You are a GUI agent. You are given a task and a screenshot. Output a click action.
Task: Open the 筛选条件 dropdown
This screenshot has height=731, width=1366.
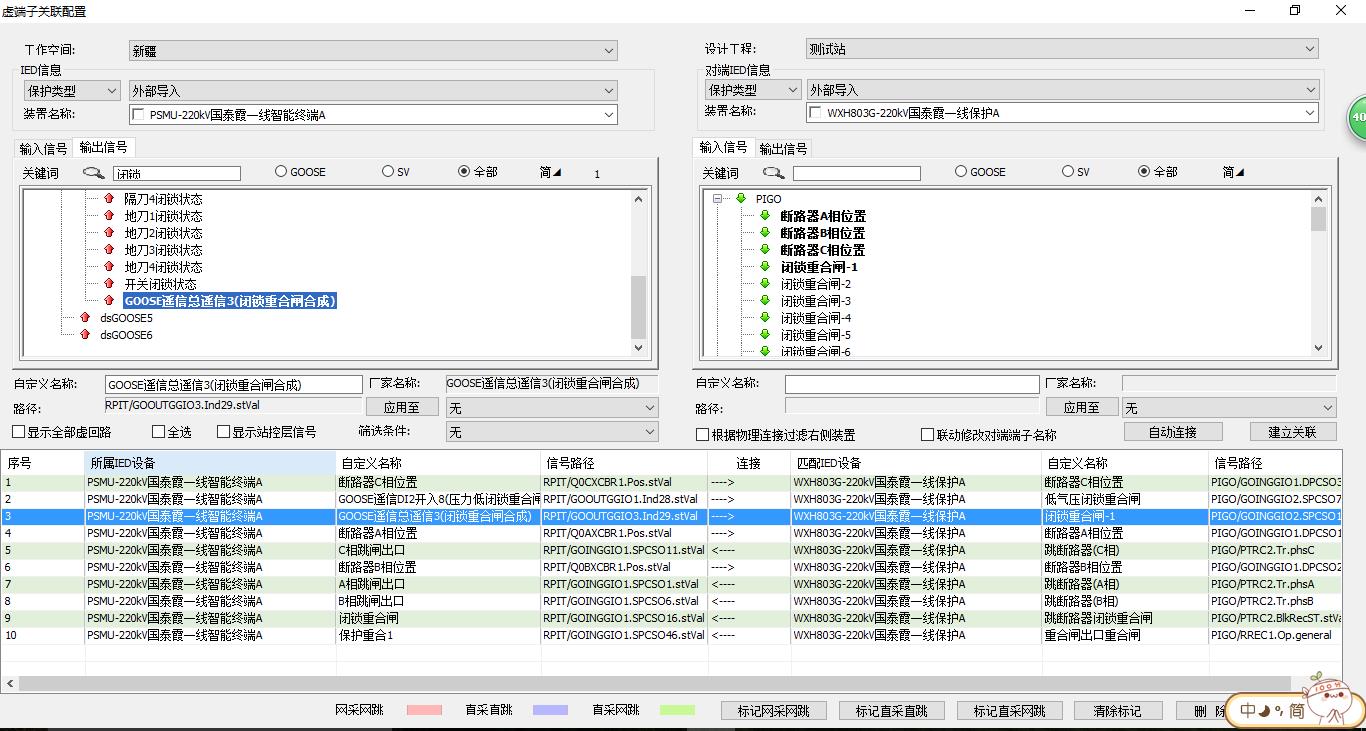(551, 432)
